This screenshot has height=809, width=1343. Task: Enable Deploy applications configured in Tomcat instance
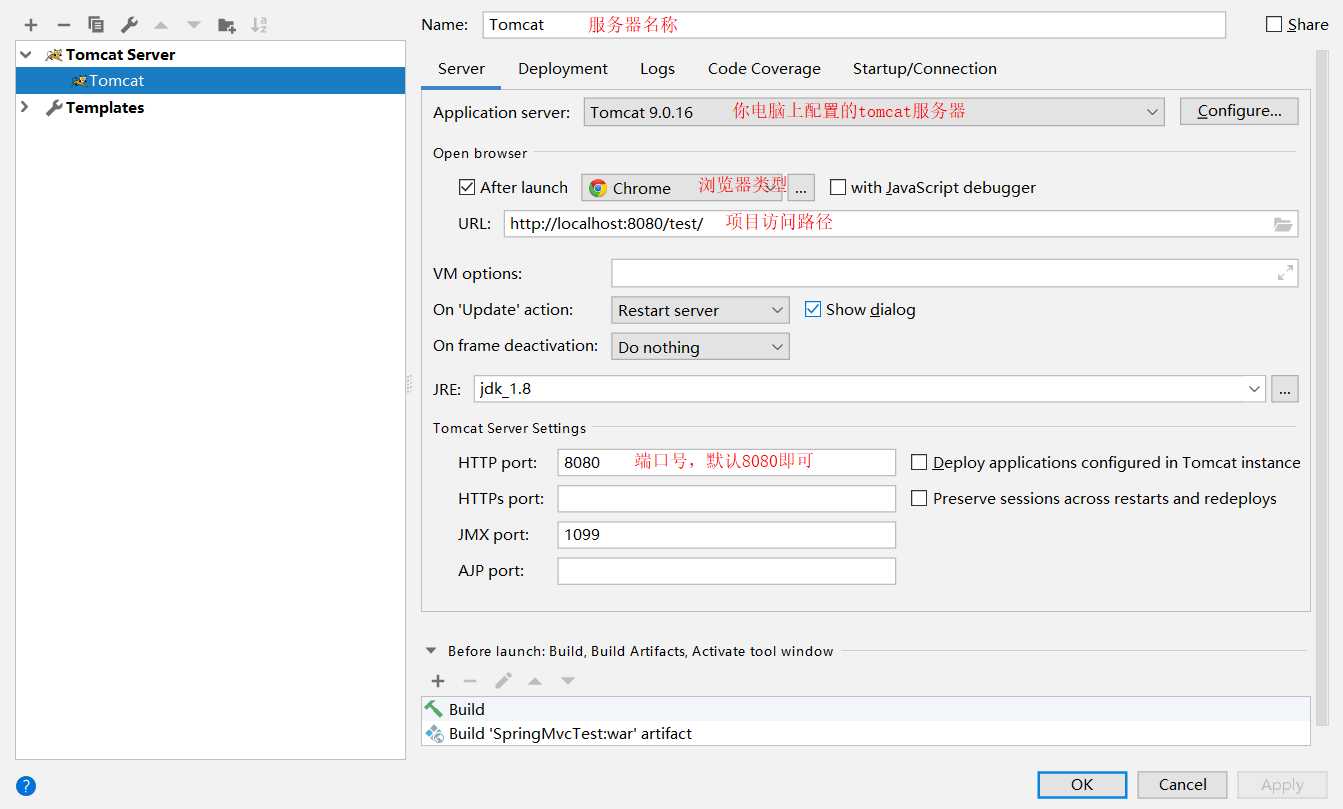point(919,462)
